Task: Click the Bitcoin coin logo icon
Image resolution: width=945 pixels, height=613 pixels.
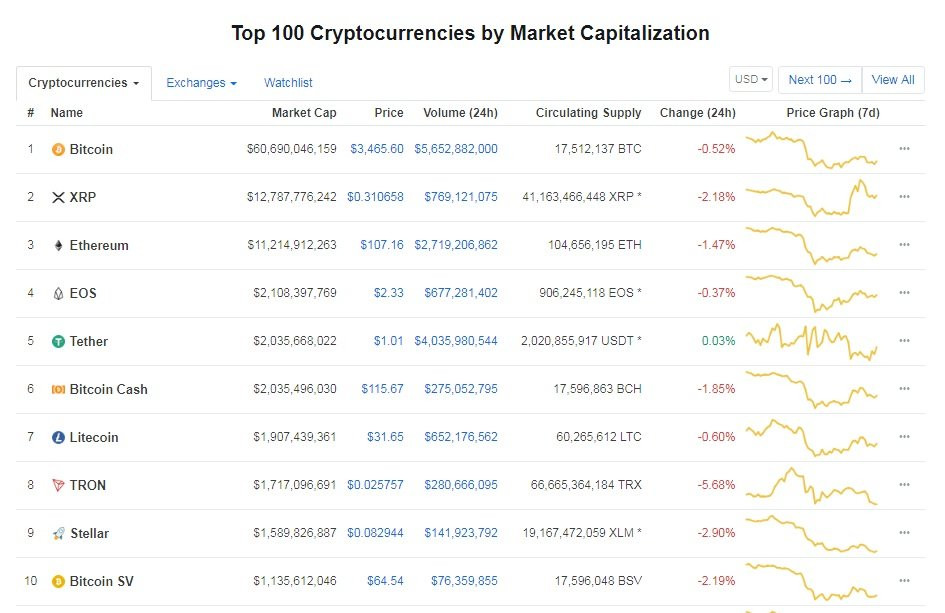Action: click(x=58, y=149)
